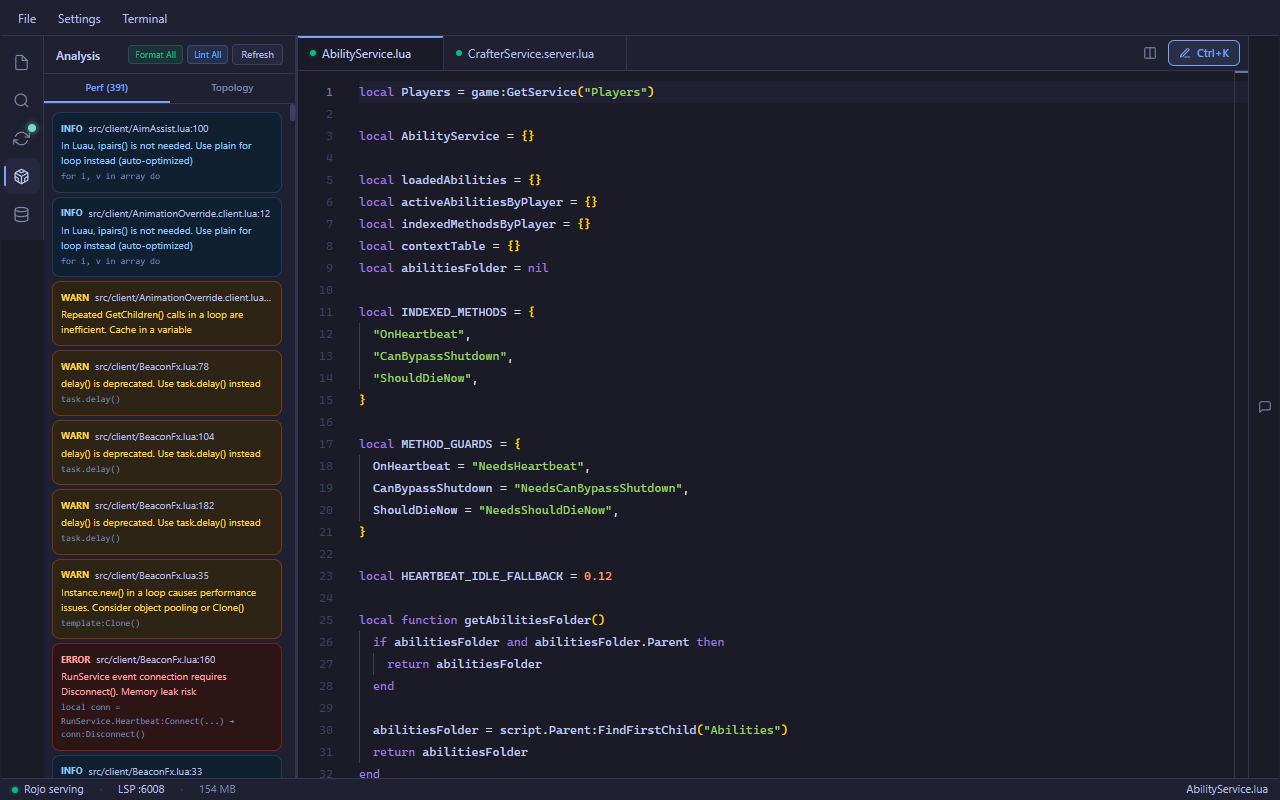Screen dimensions: 1280x800
Task: Click the Ctrl+K edit command button
Action: (1203, 53)
